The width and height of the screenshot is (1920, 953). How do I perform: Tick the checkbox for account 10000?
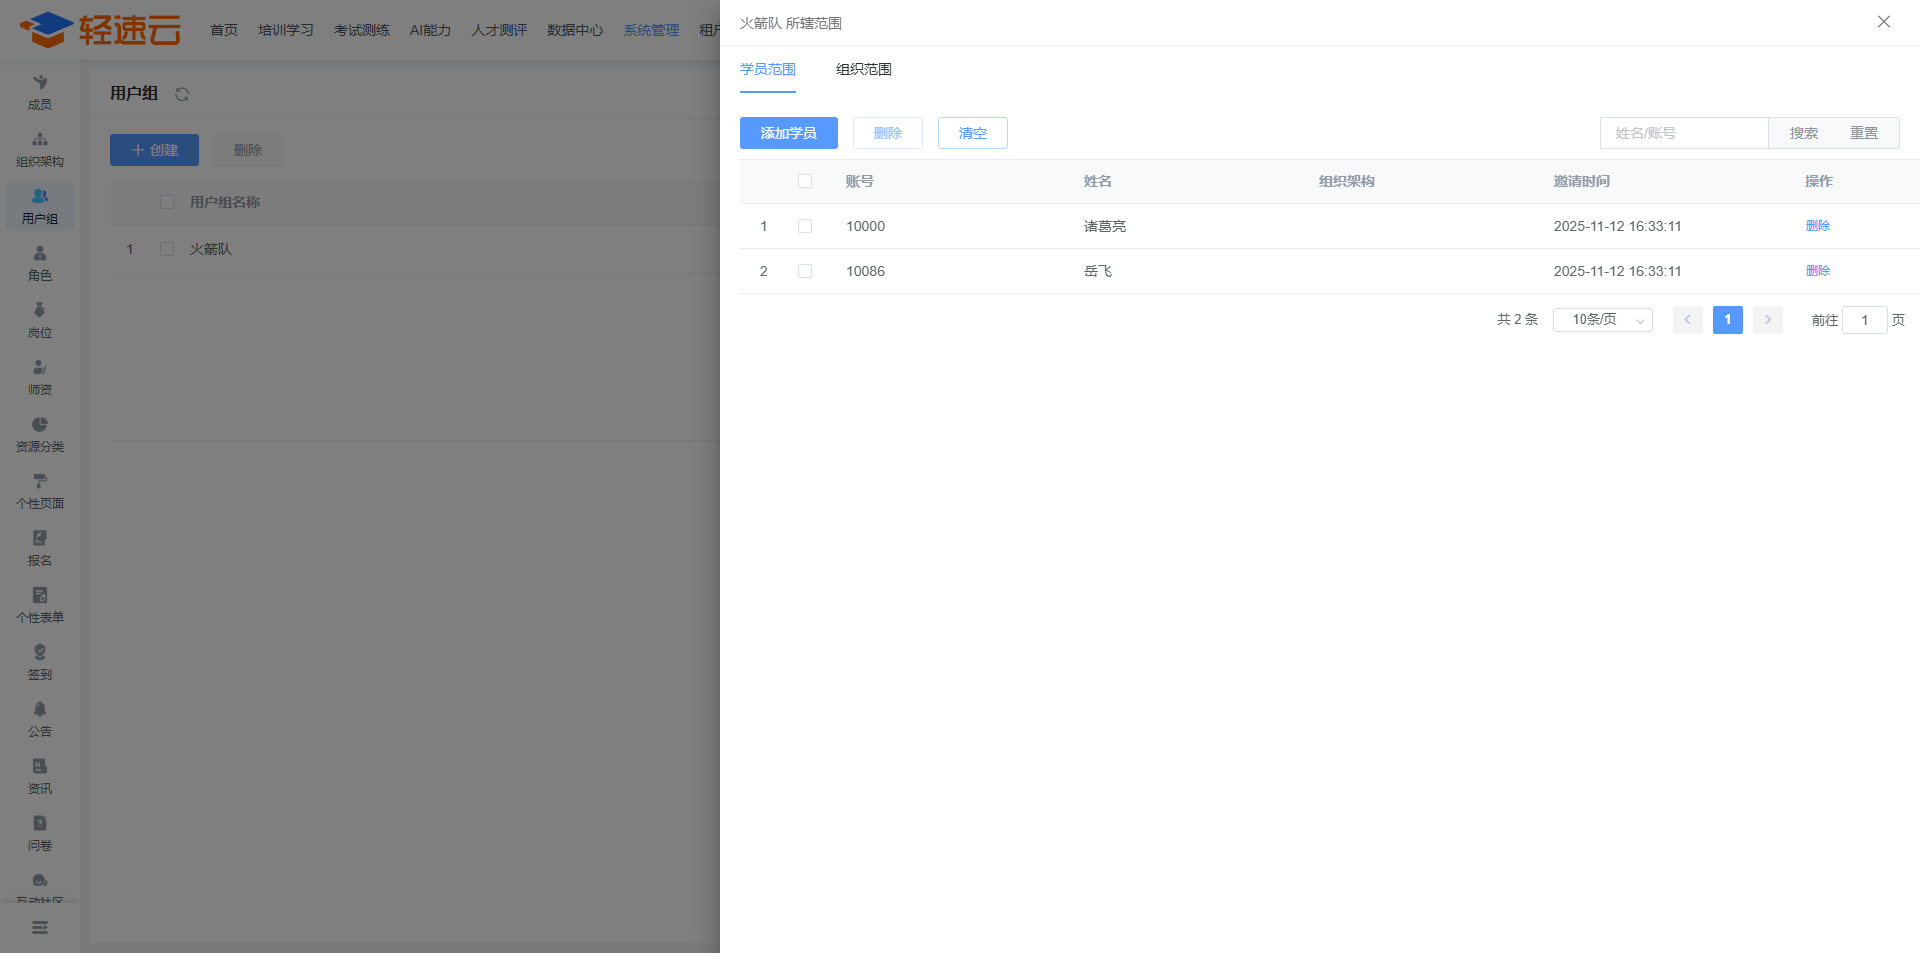tap(805, 226)
